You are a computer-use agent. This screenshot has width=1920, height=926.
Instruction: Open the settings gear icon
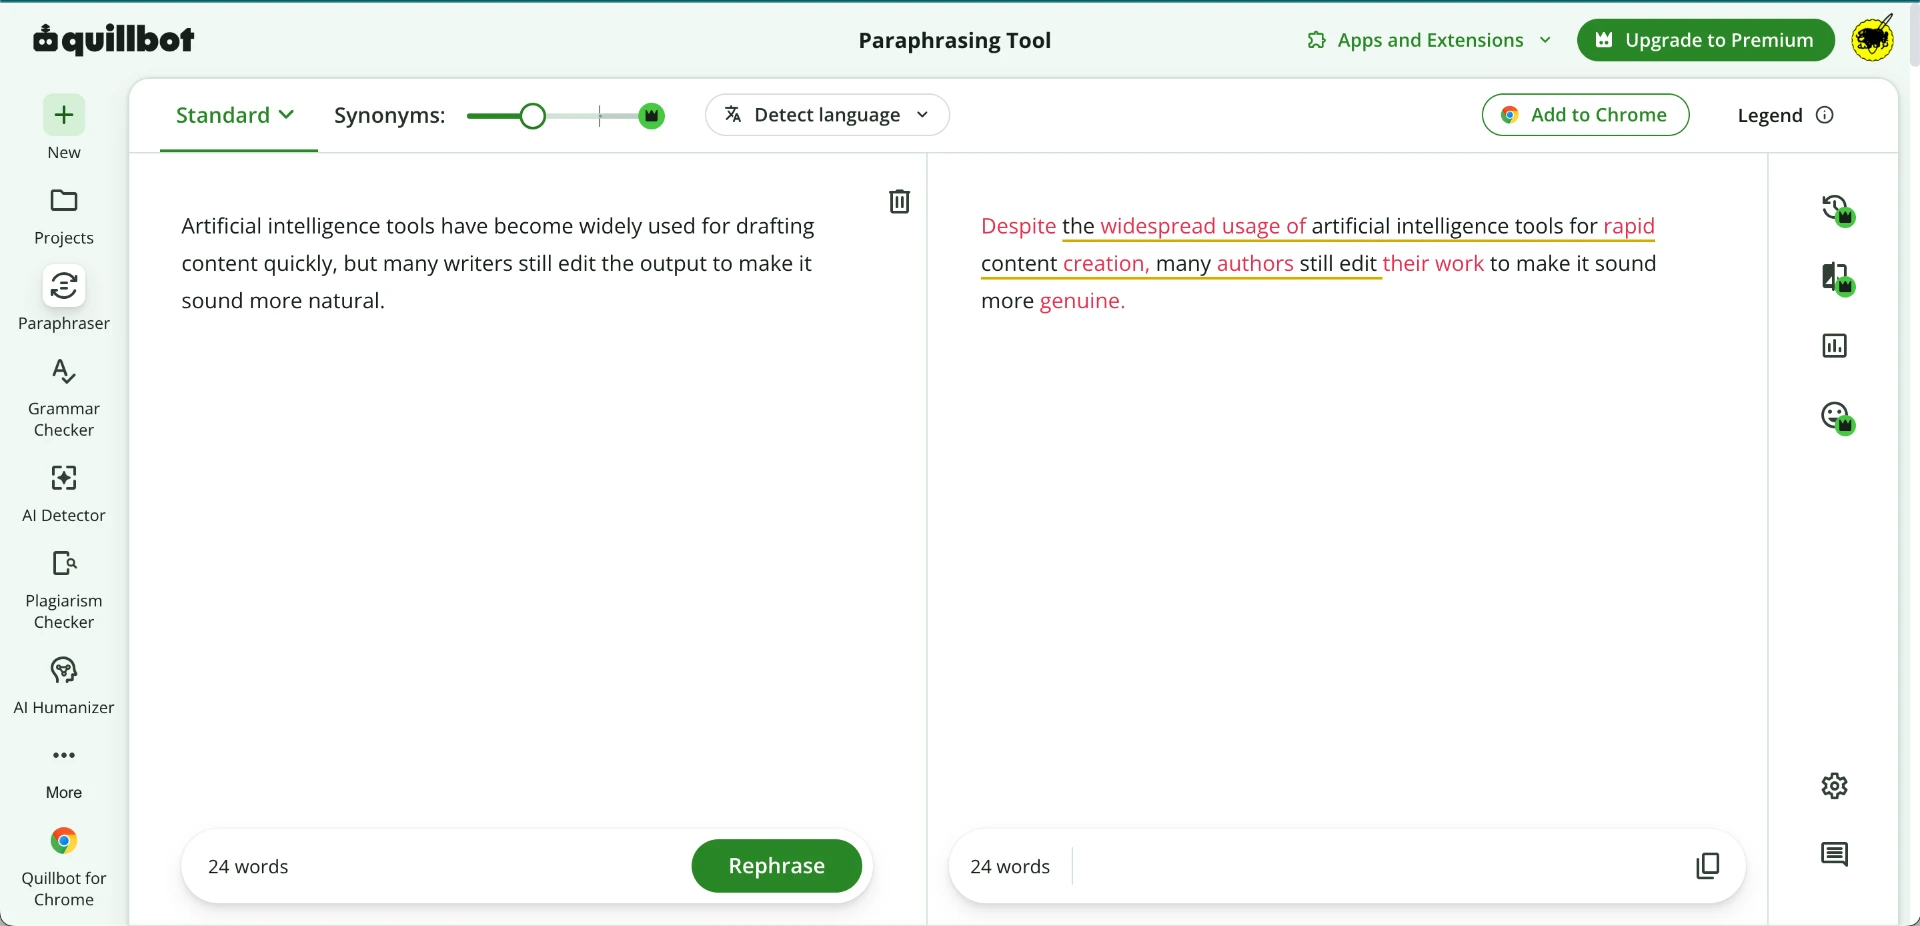tap(1835, 786)
